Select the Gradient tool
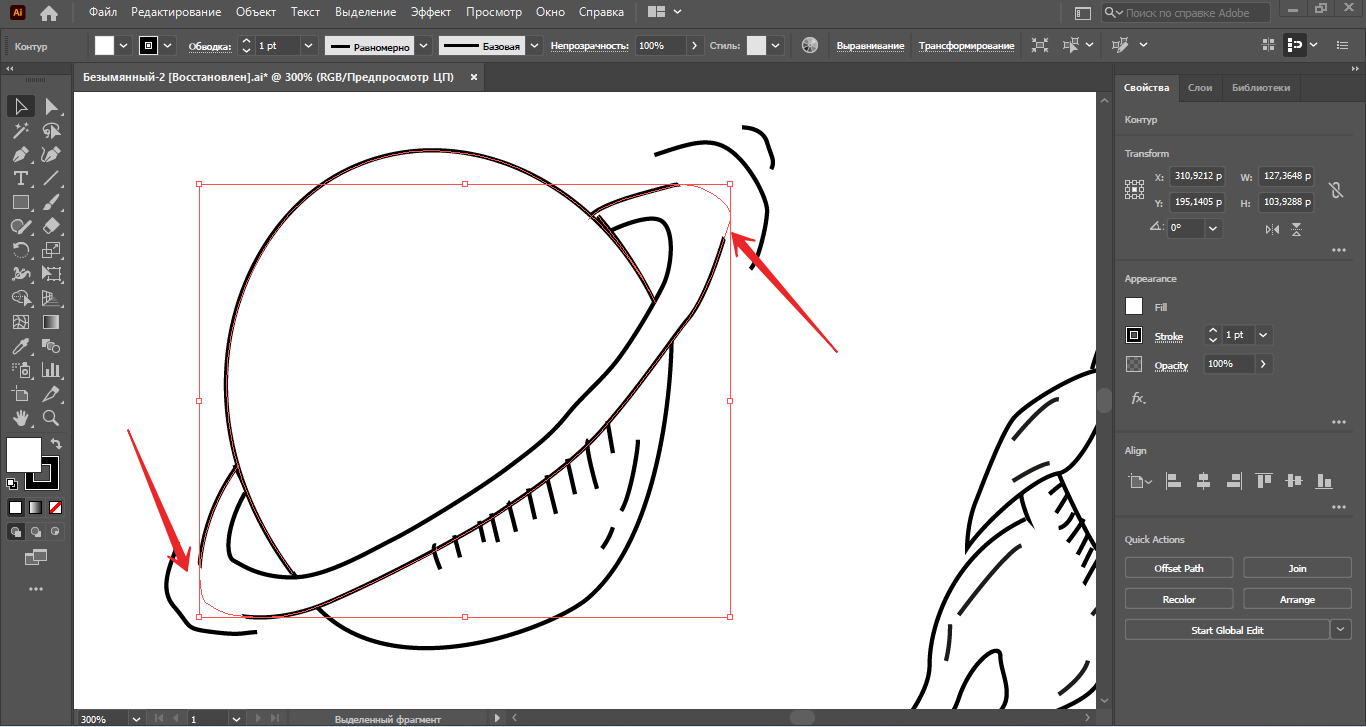Image resolution: width=1366 pixels, height=727 pixels. click(51, 322)
